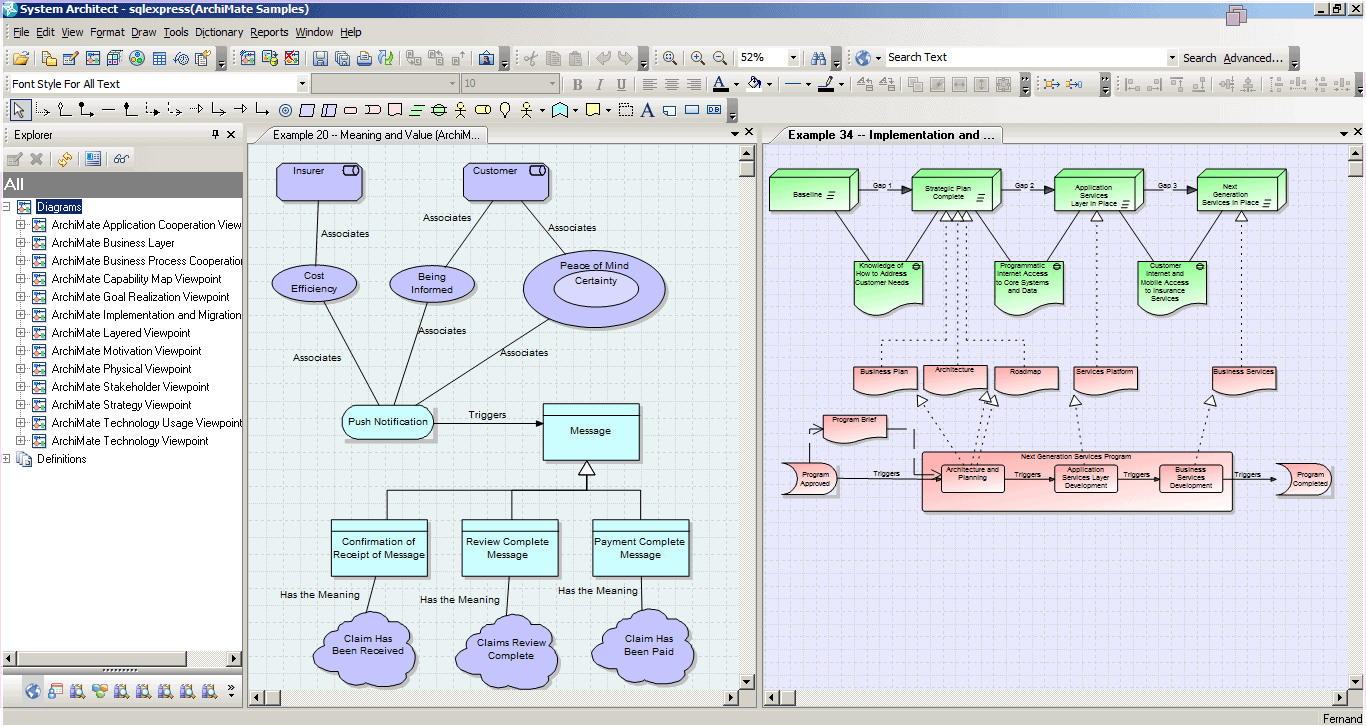Toggle center text alignment
Image resolution: width=1366 pixels, height=726 pixels.
point(671,85)
